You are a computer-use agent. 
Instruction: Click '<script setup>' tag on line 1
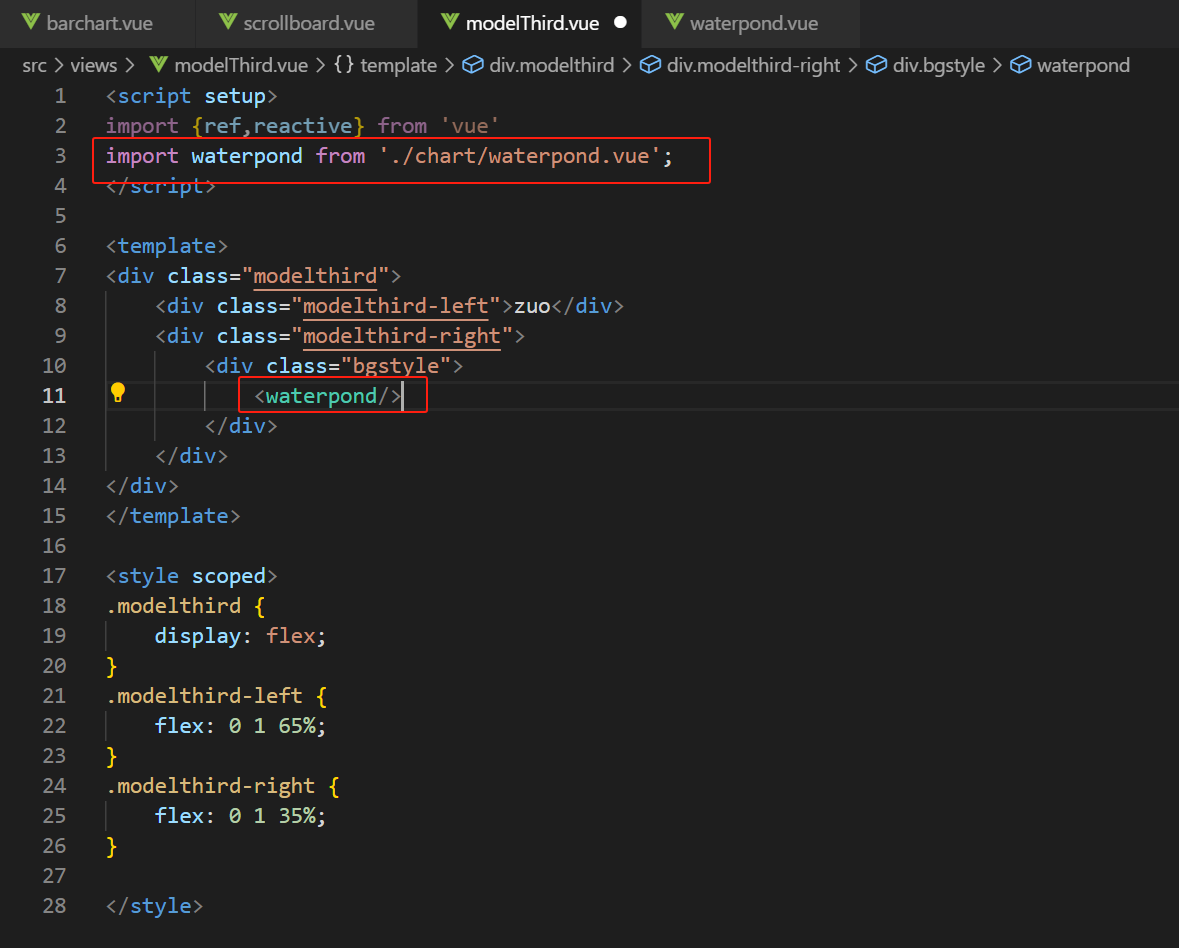[x=192, y=96]
